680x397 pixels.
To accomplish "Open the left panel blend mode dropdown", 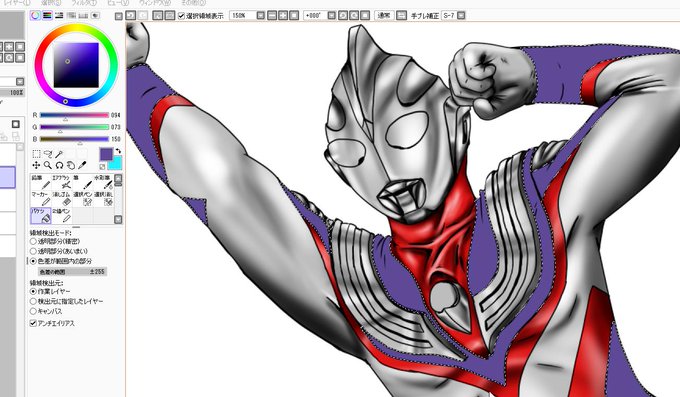I will pos(20,82).
